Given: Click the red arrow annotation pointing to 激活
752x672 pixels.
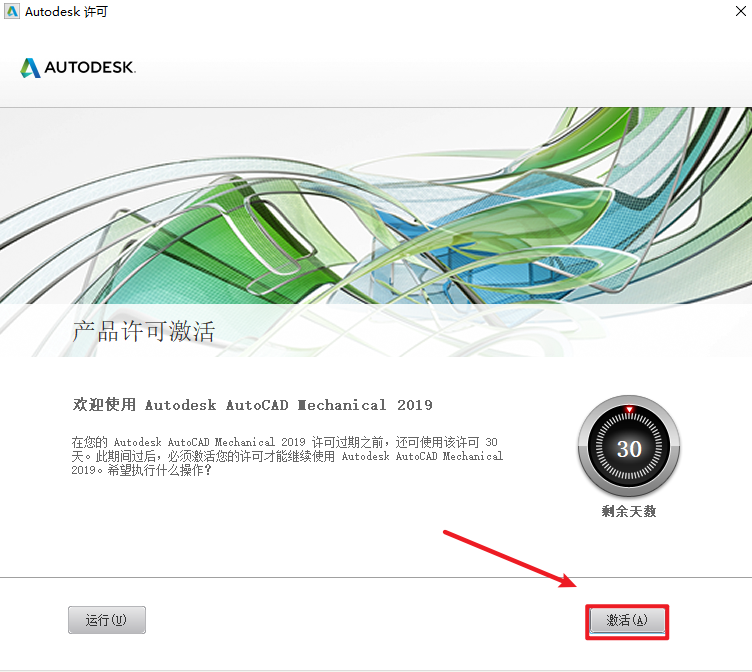Looking at the screenshot, I should [510, 559].
